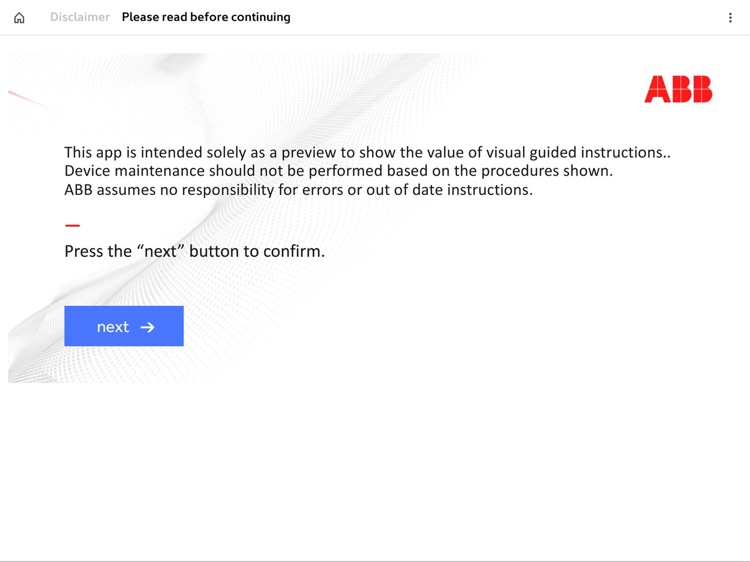Click the arrow icon inside the next button
Viewport: 750px width, 562px height.
(x=148, y=327)
